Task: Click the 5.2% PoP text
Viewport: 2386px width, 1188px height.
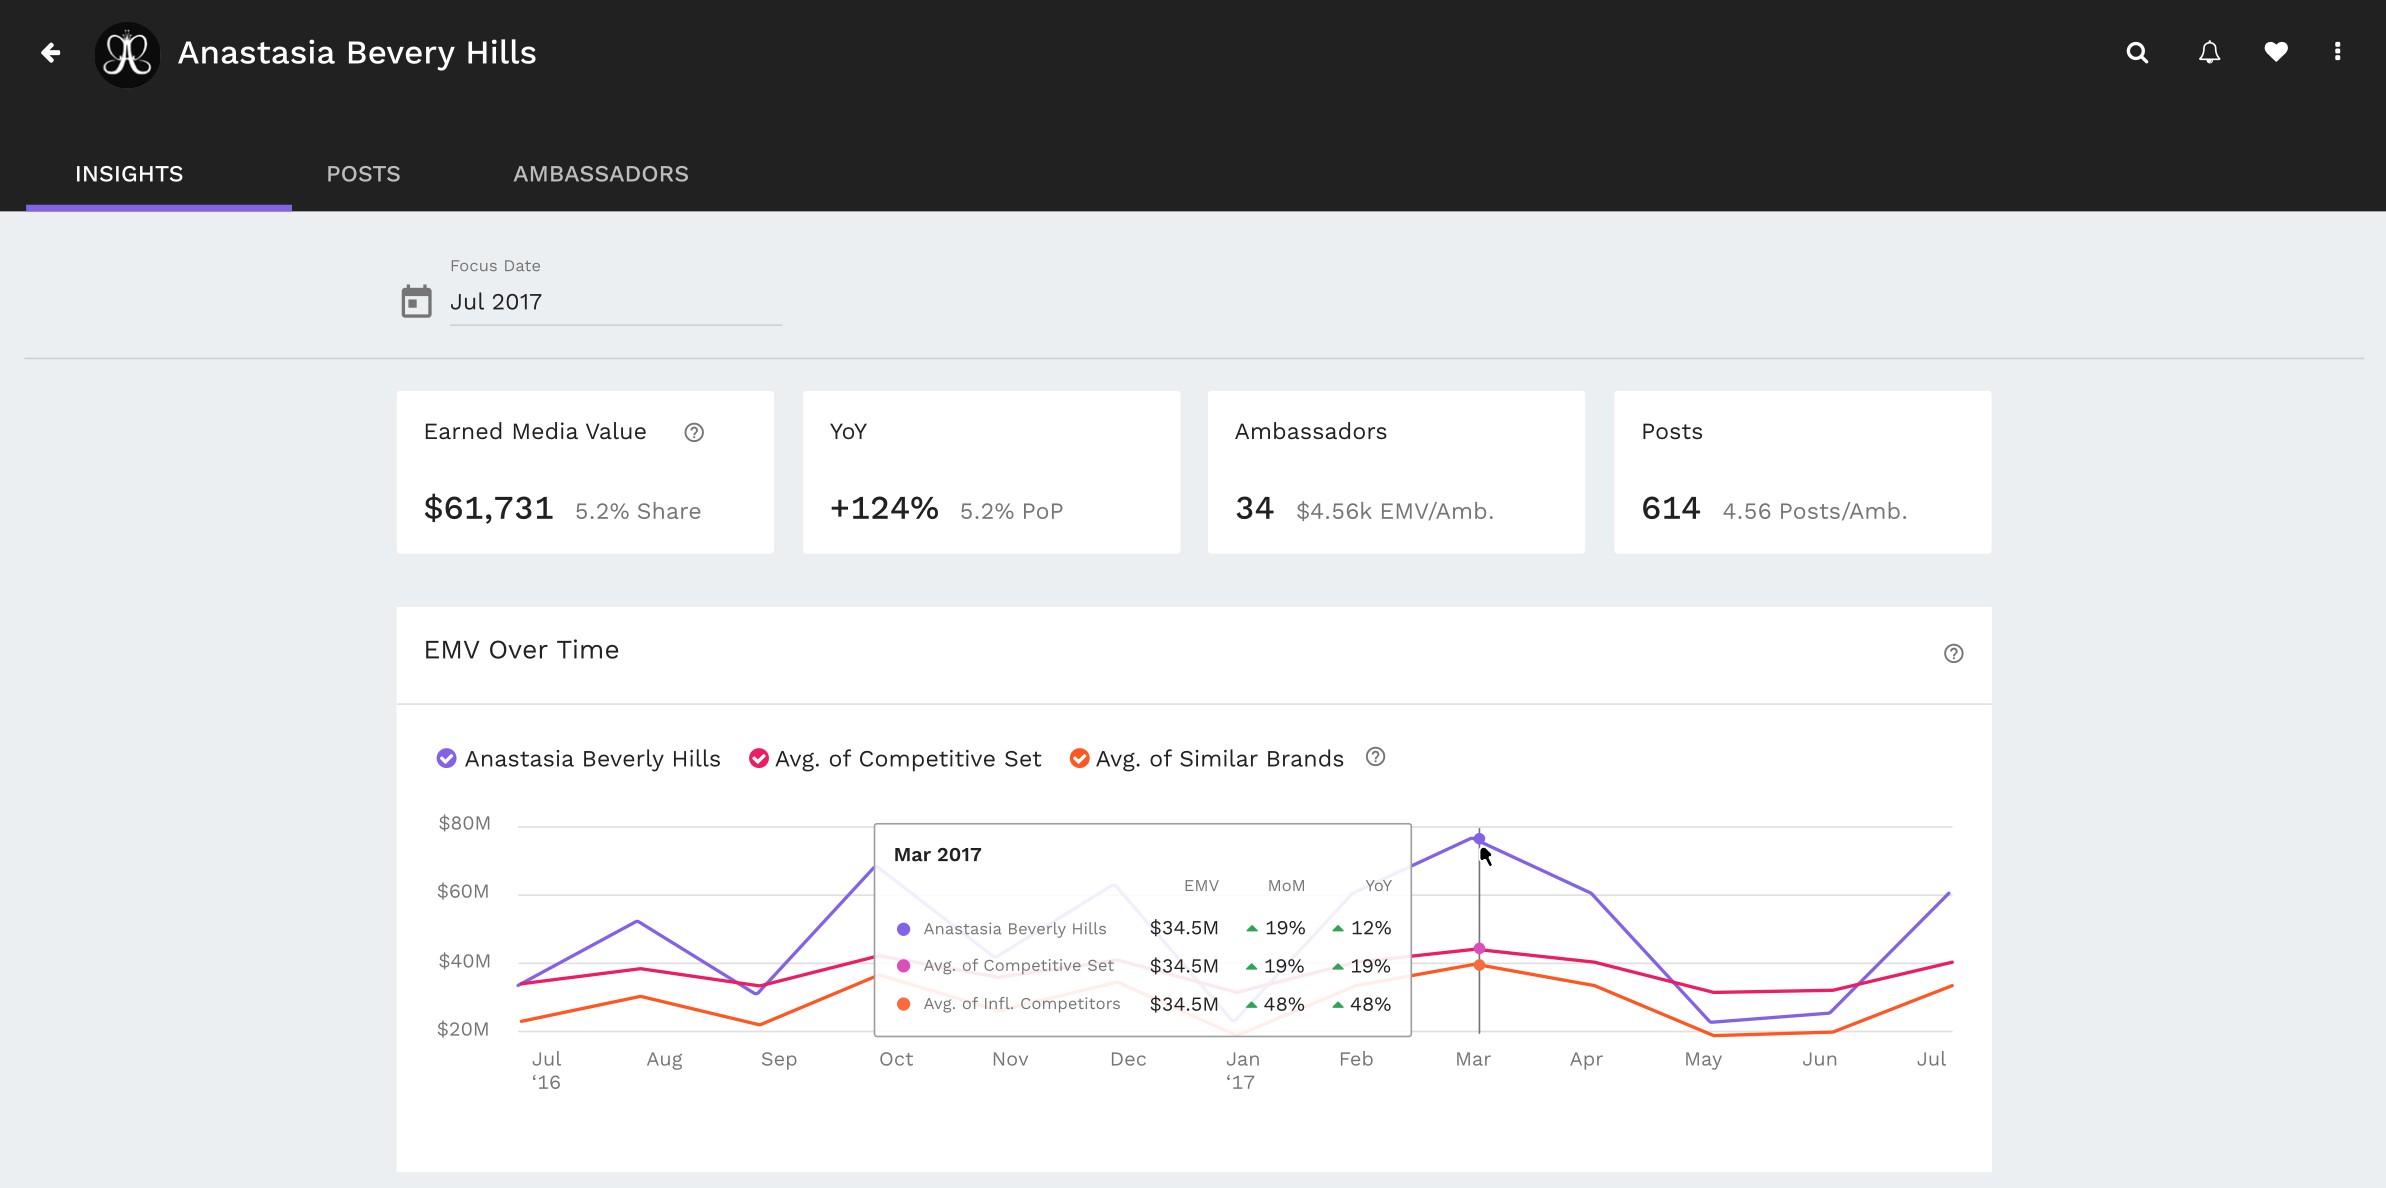Action: click(x=1011, y=511)
